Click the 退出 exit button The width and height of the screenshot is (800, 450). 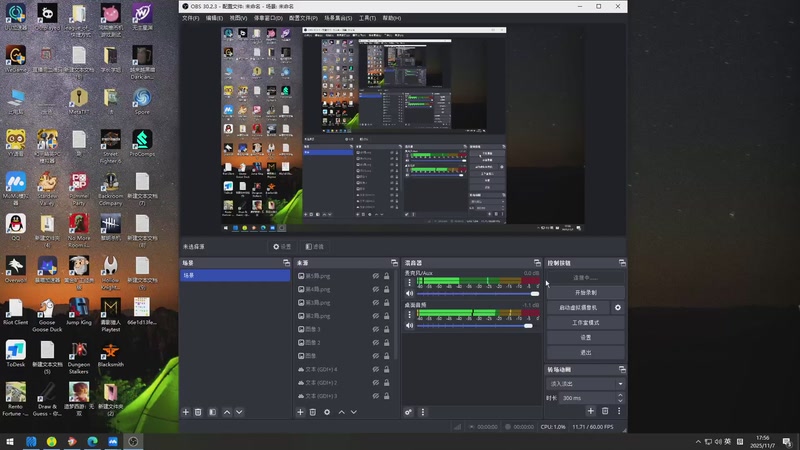(x=585, y=353)
